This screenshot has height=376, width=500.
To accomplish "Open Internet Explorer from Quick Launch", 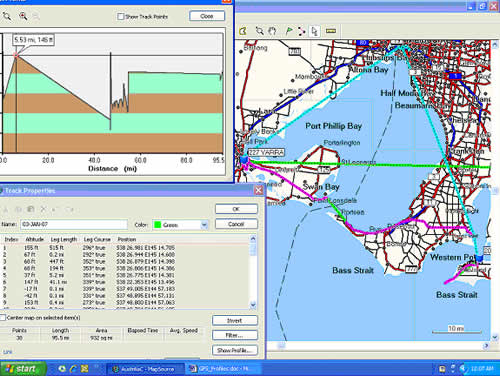I will coord(73,369).
